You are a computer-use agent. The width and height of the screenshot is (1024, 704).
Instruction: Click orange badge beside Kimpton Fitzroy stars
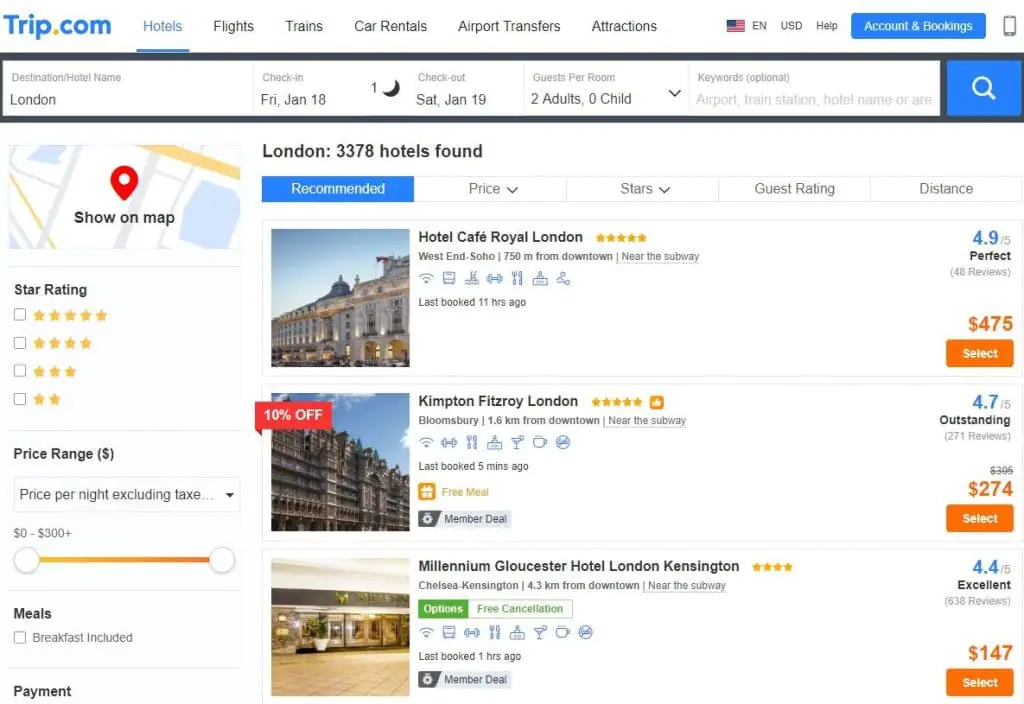click(x=656, y=402)
